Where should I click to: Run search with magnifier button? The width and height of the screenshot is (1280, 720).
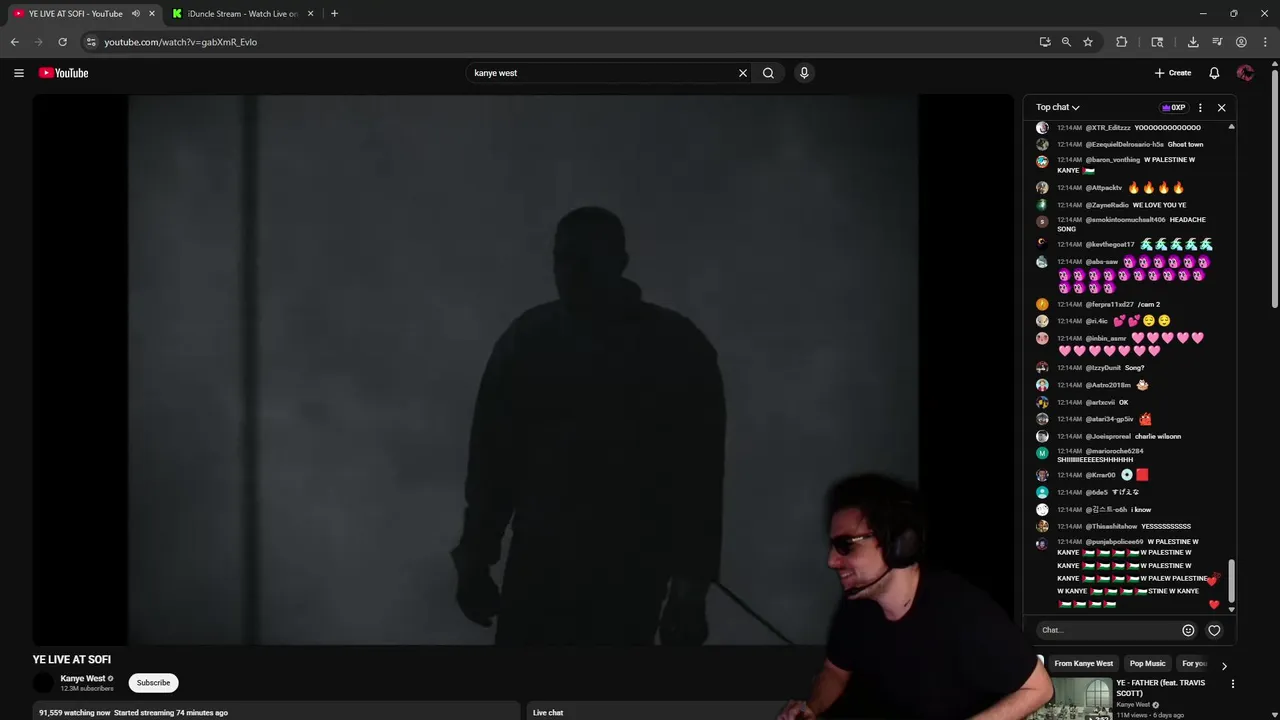click(x=768, y=73)
